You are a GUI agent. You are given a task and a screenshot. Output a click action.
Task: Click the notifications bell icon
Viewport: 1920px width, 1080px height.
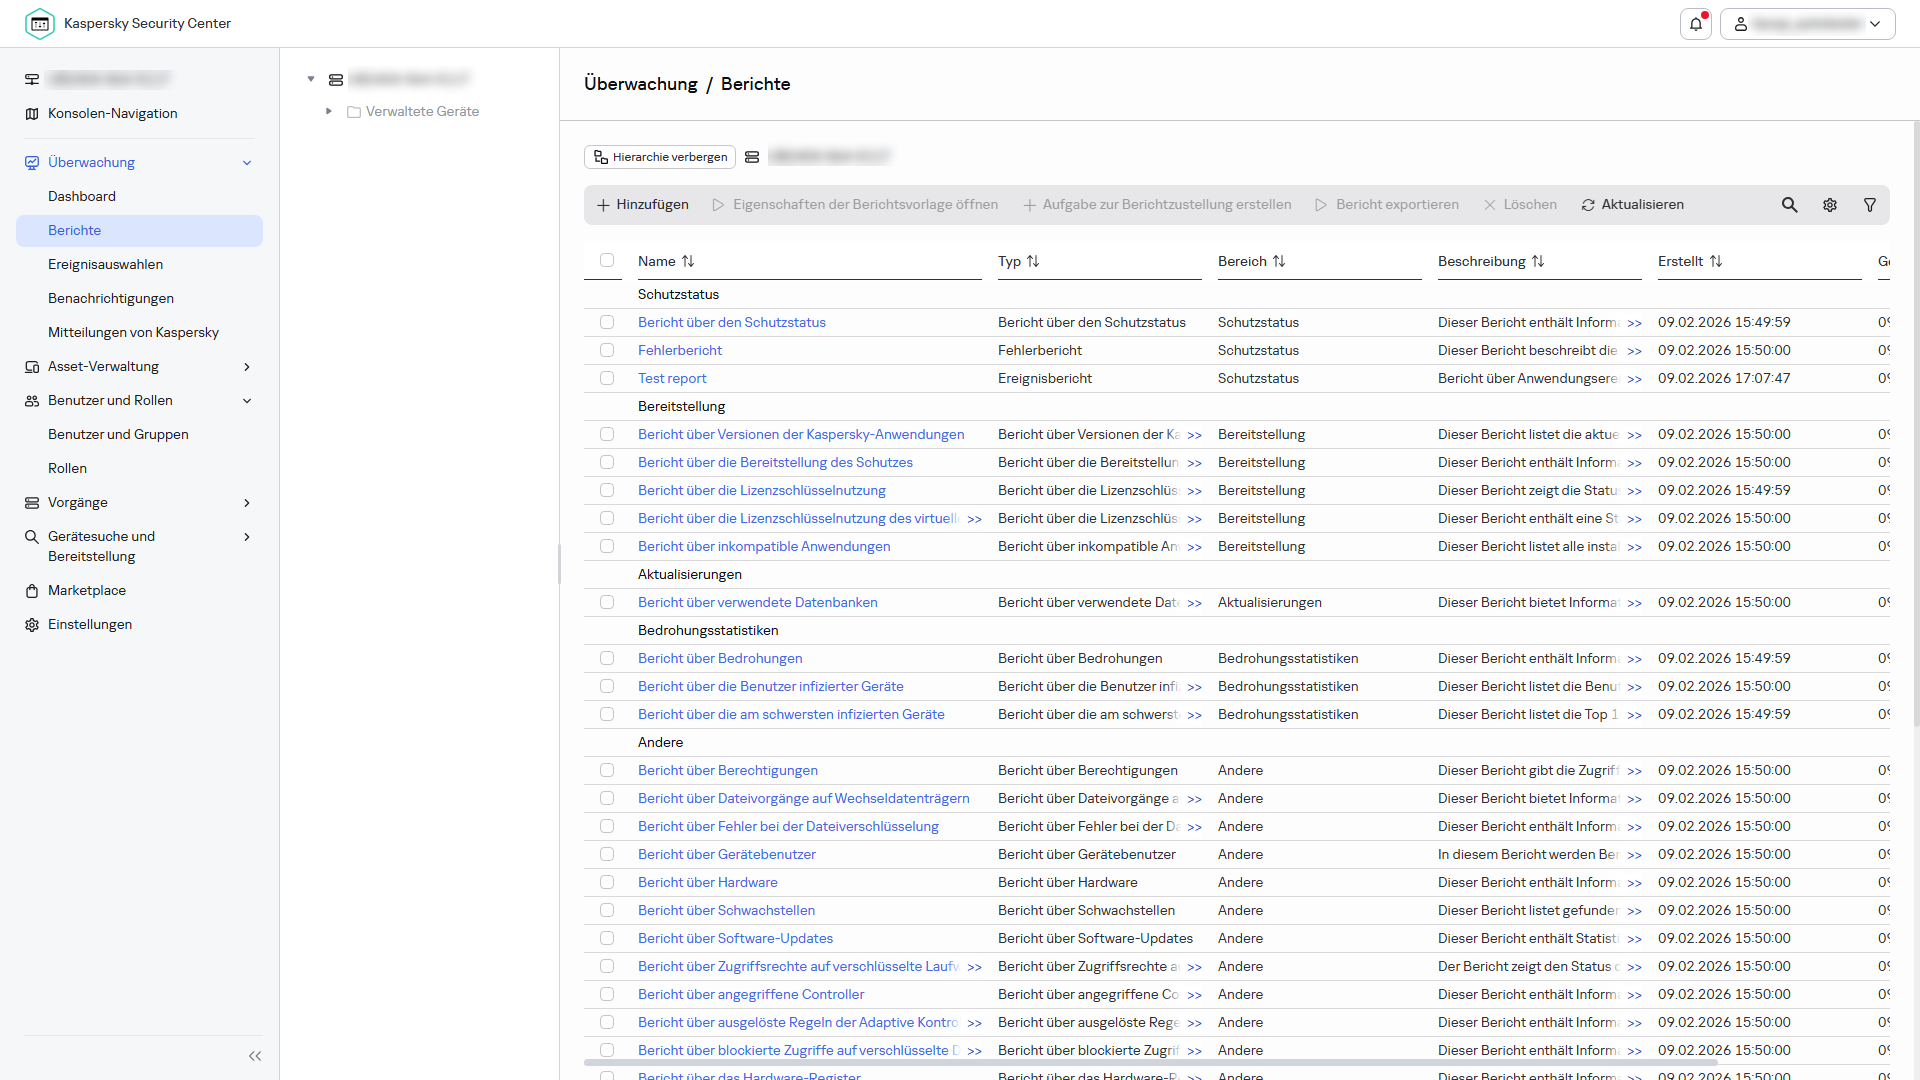tap(1696, 24)
